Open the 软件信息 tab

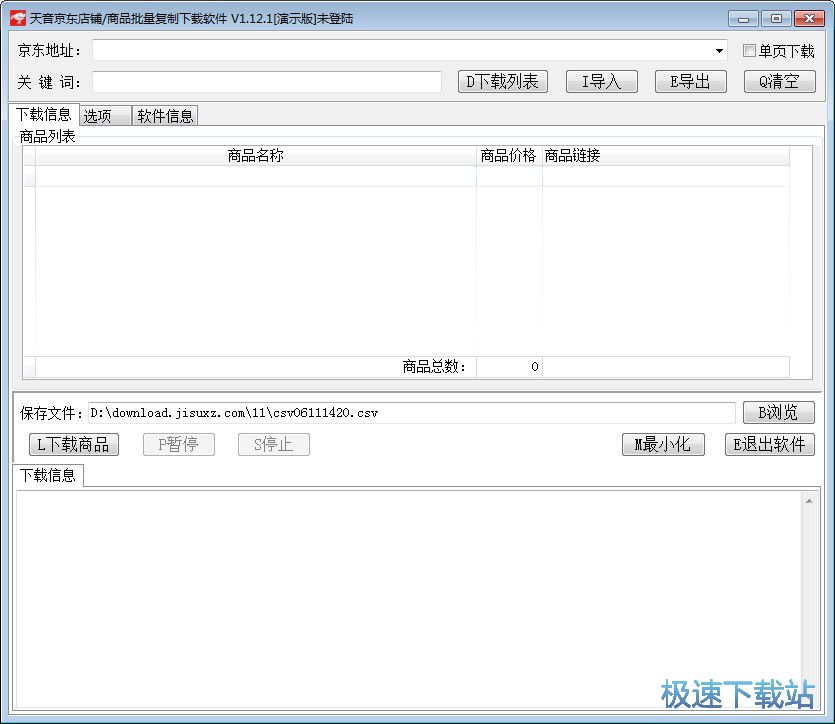pos(165,116)
